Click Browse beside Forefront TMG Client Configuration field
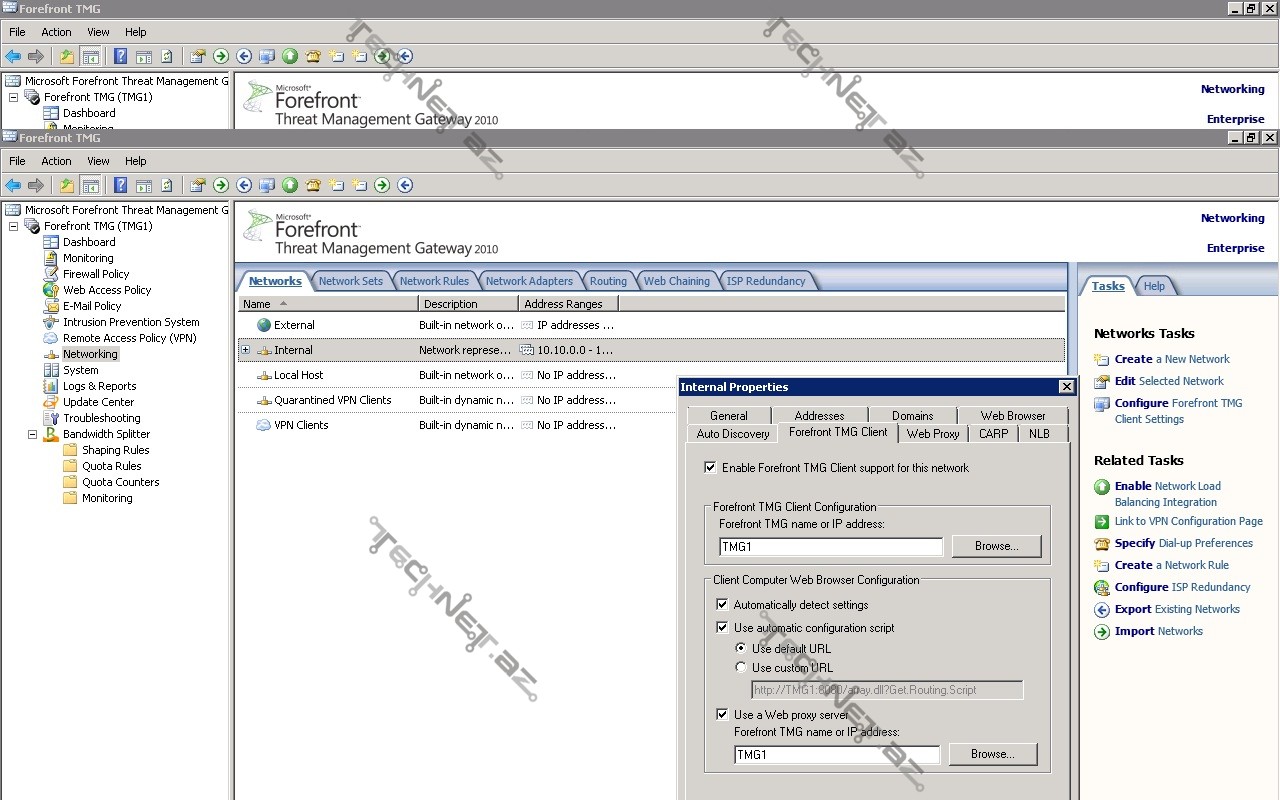 point(995,546)
